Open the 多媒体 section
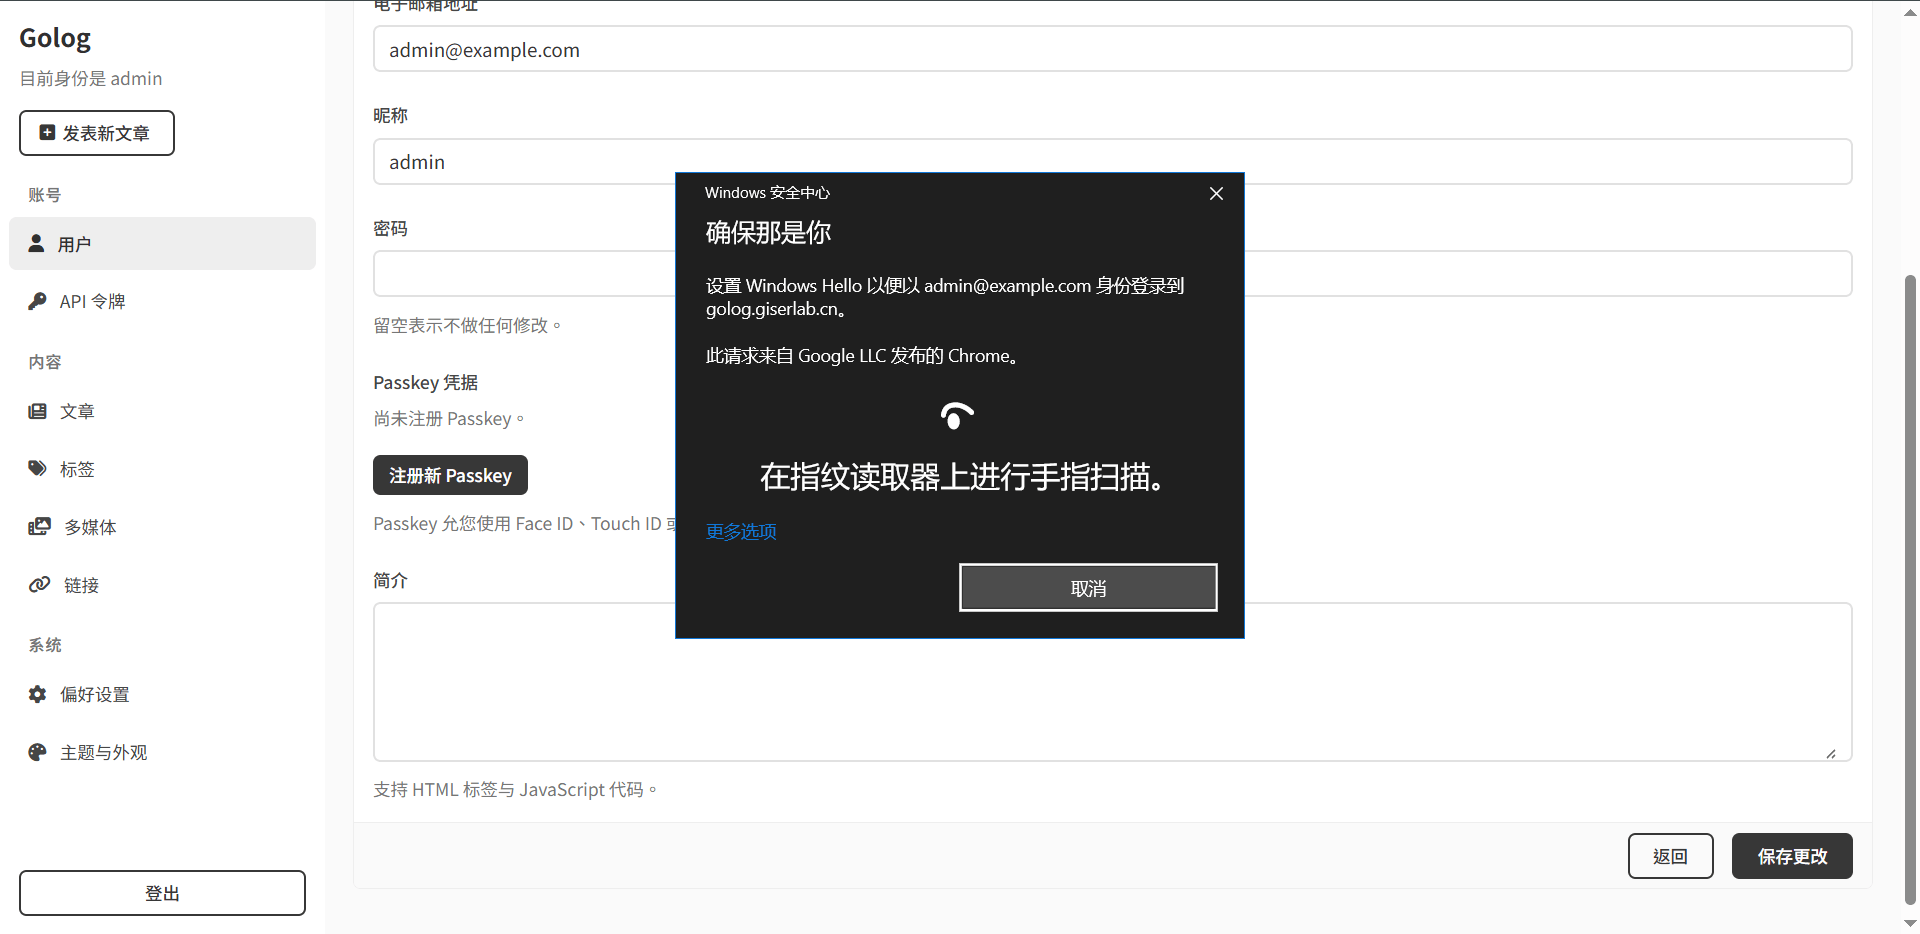The width and height of the screenshot is (1920, 934). tap(162, 527)
